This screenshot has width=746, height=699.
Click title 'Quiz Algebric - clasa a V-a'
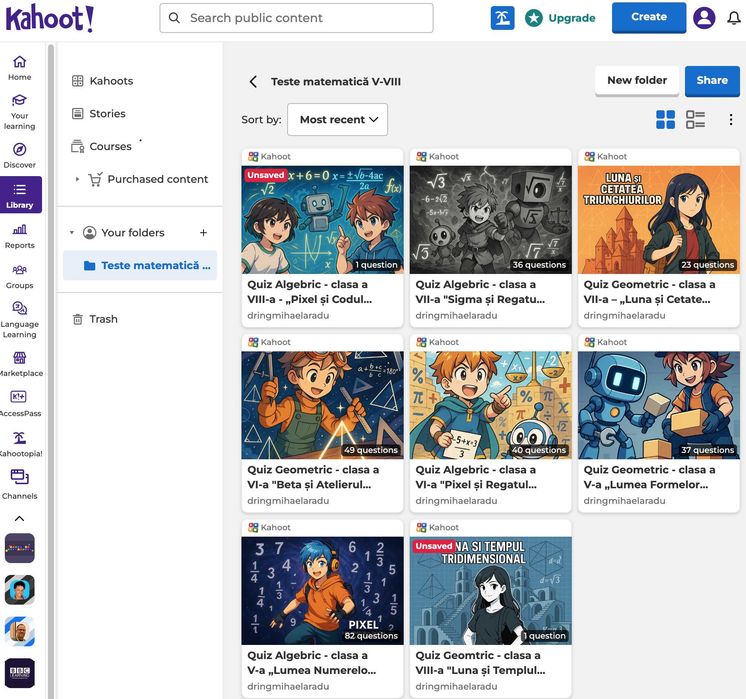(312, 663)
